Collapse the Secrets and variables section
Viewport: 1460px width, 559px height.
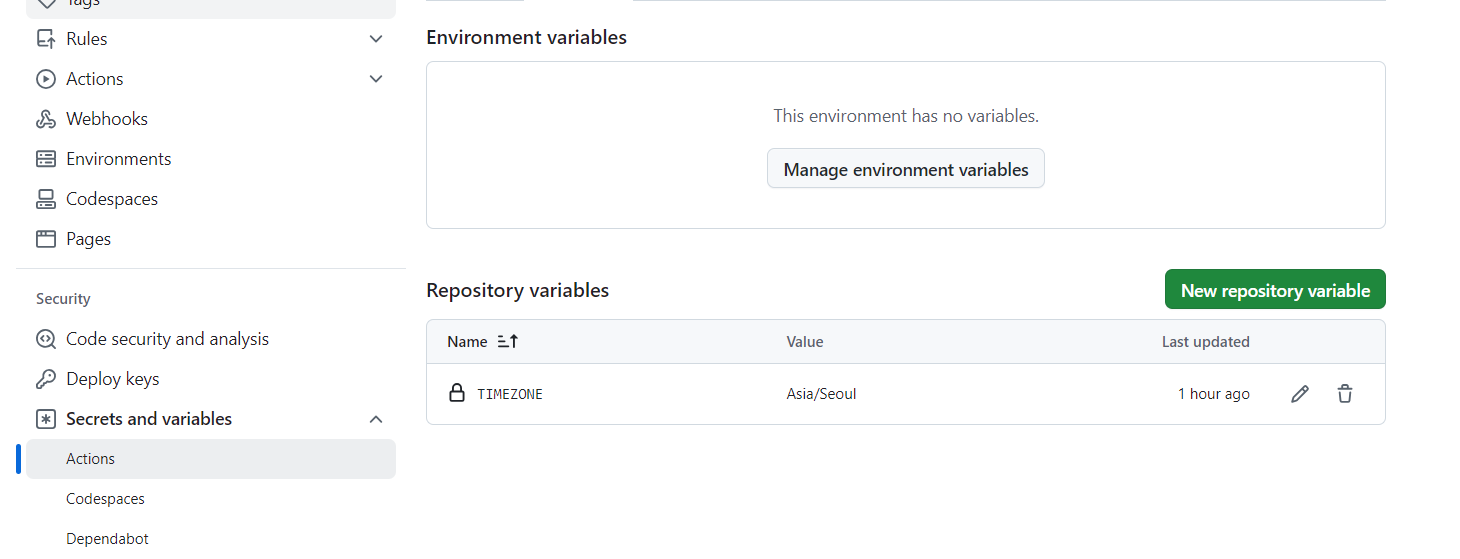tap(376, 419)
